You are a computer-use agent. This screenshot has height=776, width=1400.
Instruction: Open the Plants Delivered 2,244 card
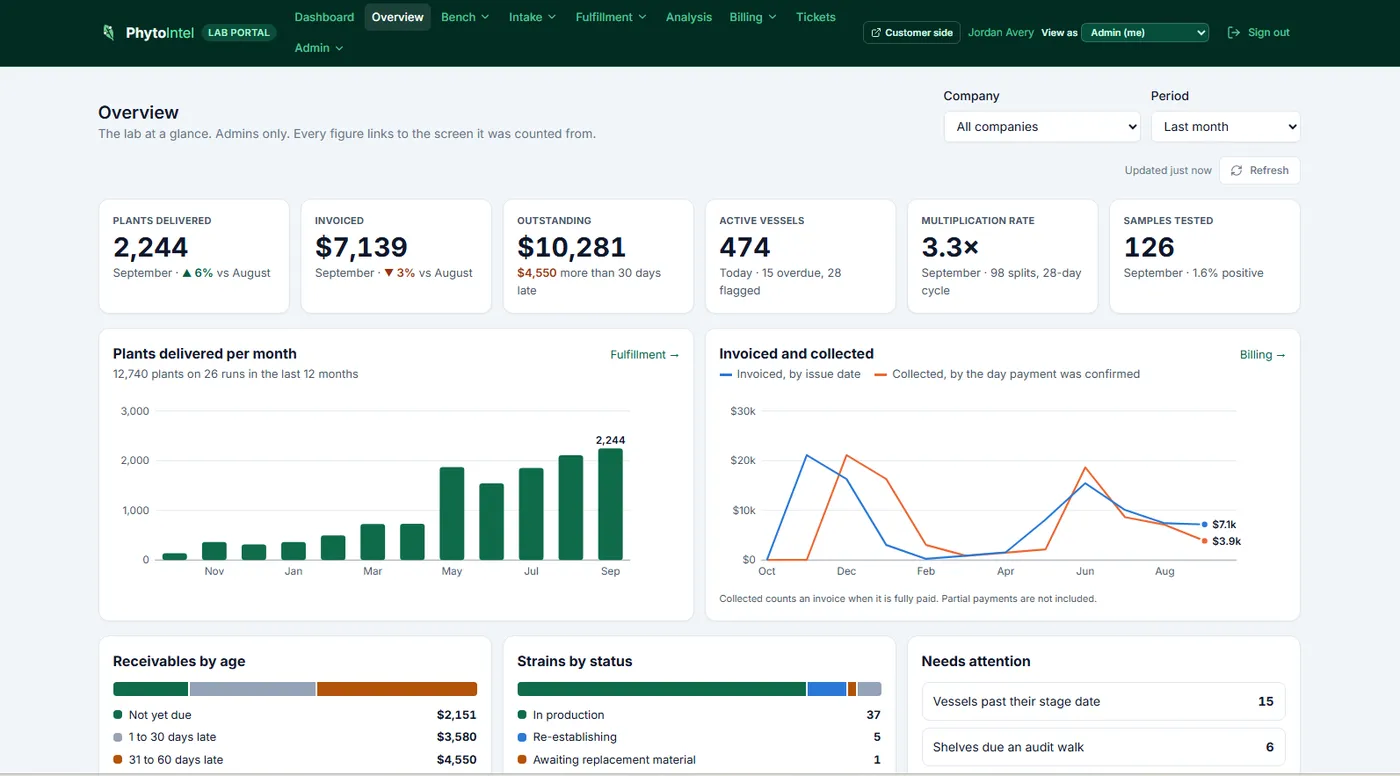[194, 256]
